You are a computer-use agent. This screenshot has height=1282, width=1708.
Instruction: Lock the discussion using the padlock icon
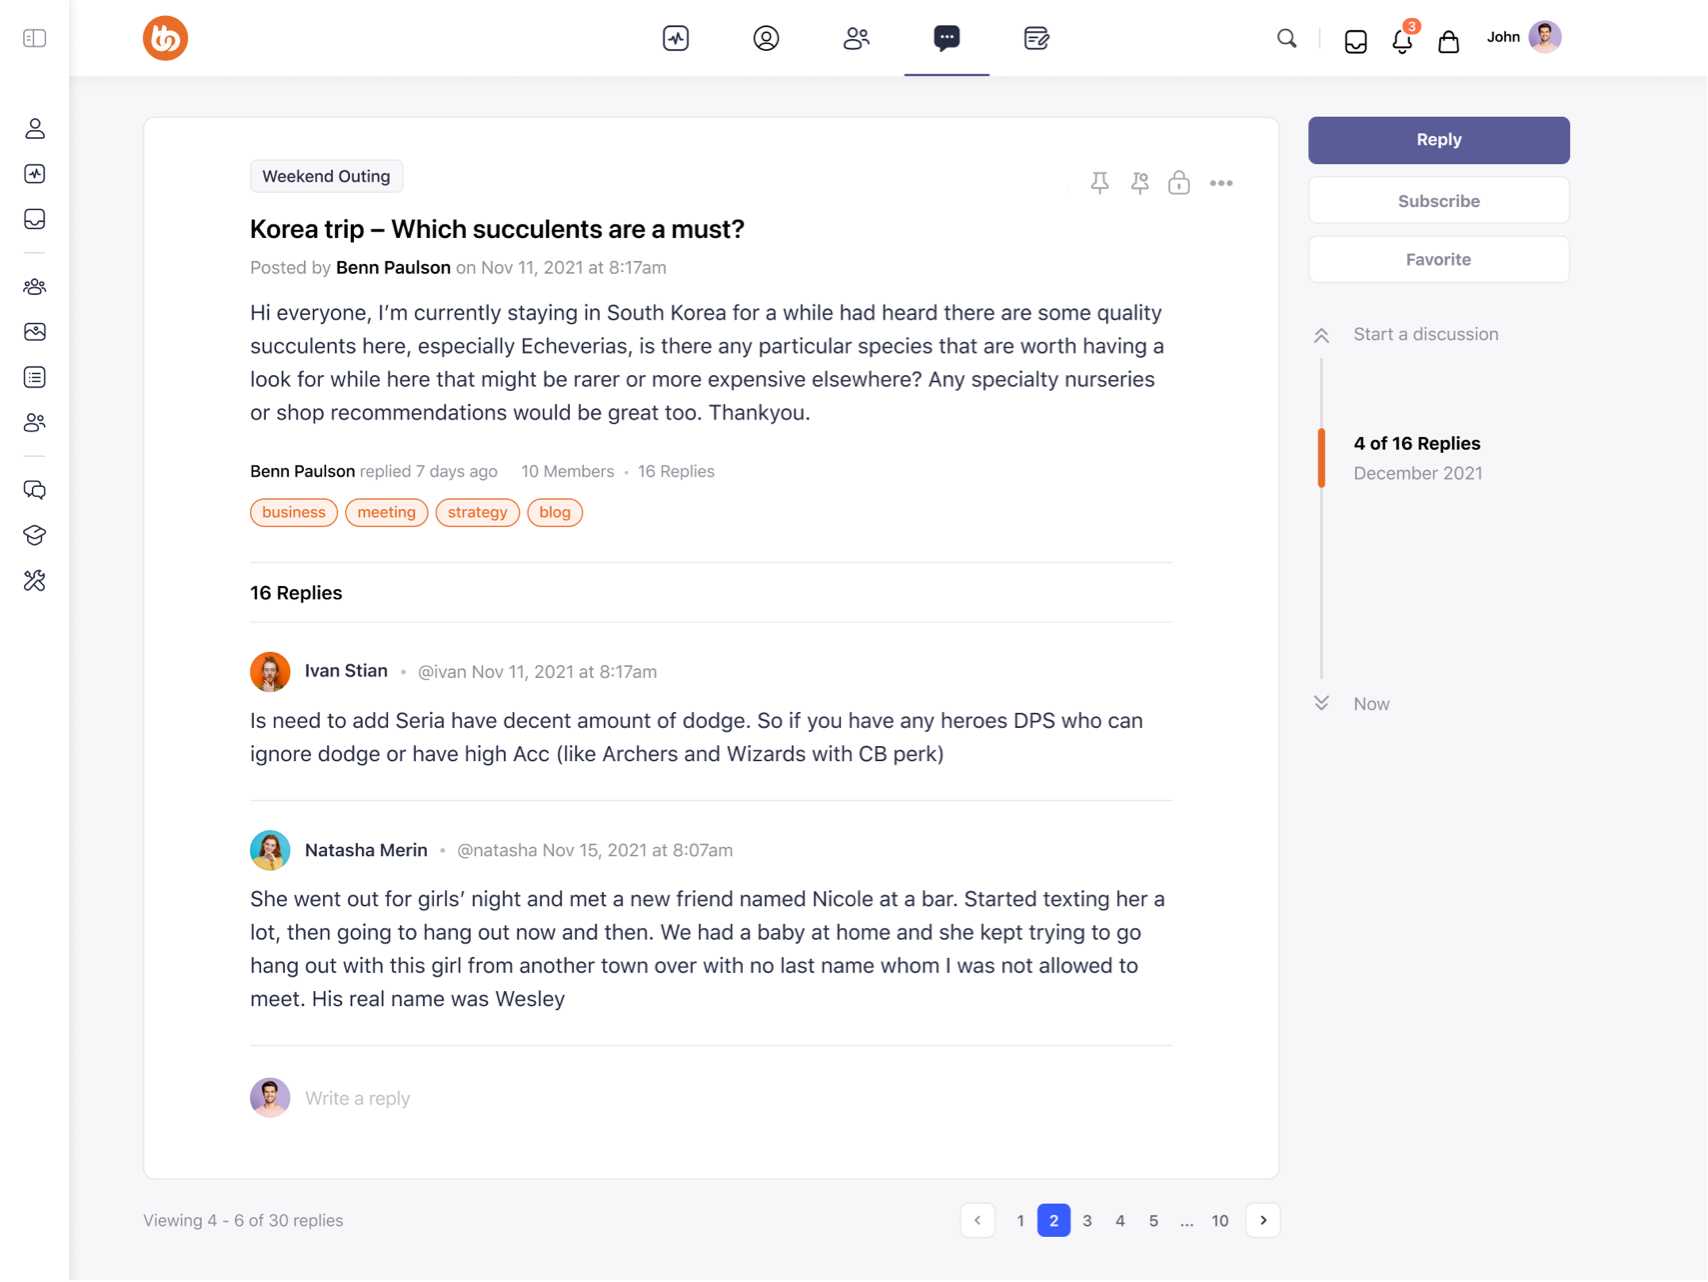(x=1179, y=183)
